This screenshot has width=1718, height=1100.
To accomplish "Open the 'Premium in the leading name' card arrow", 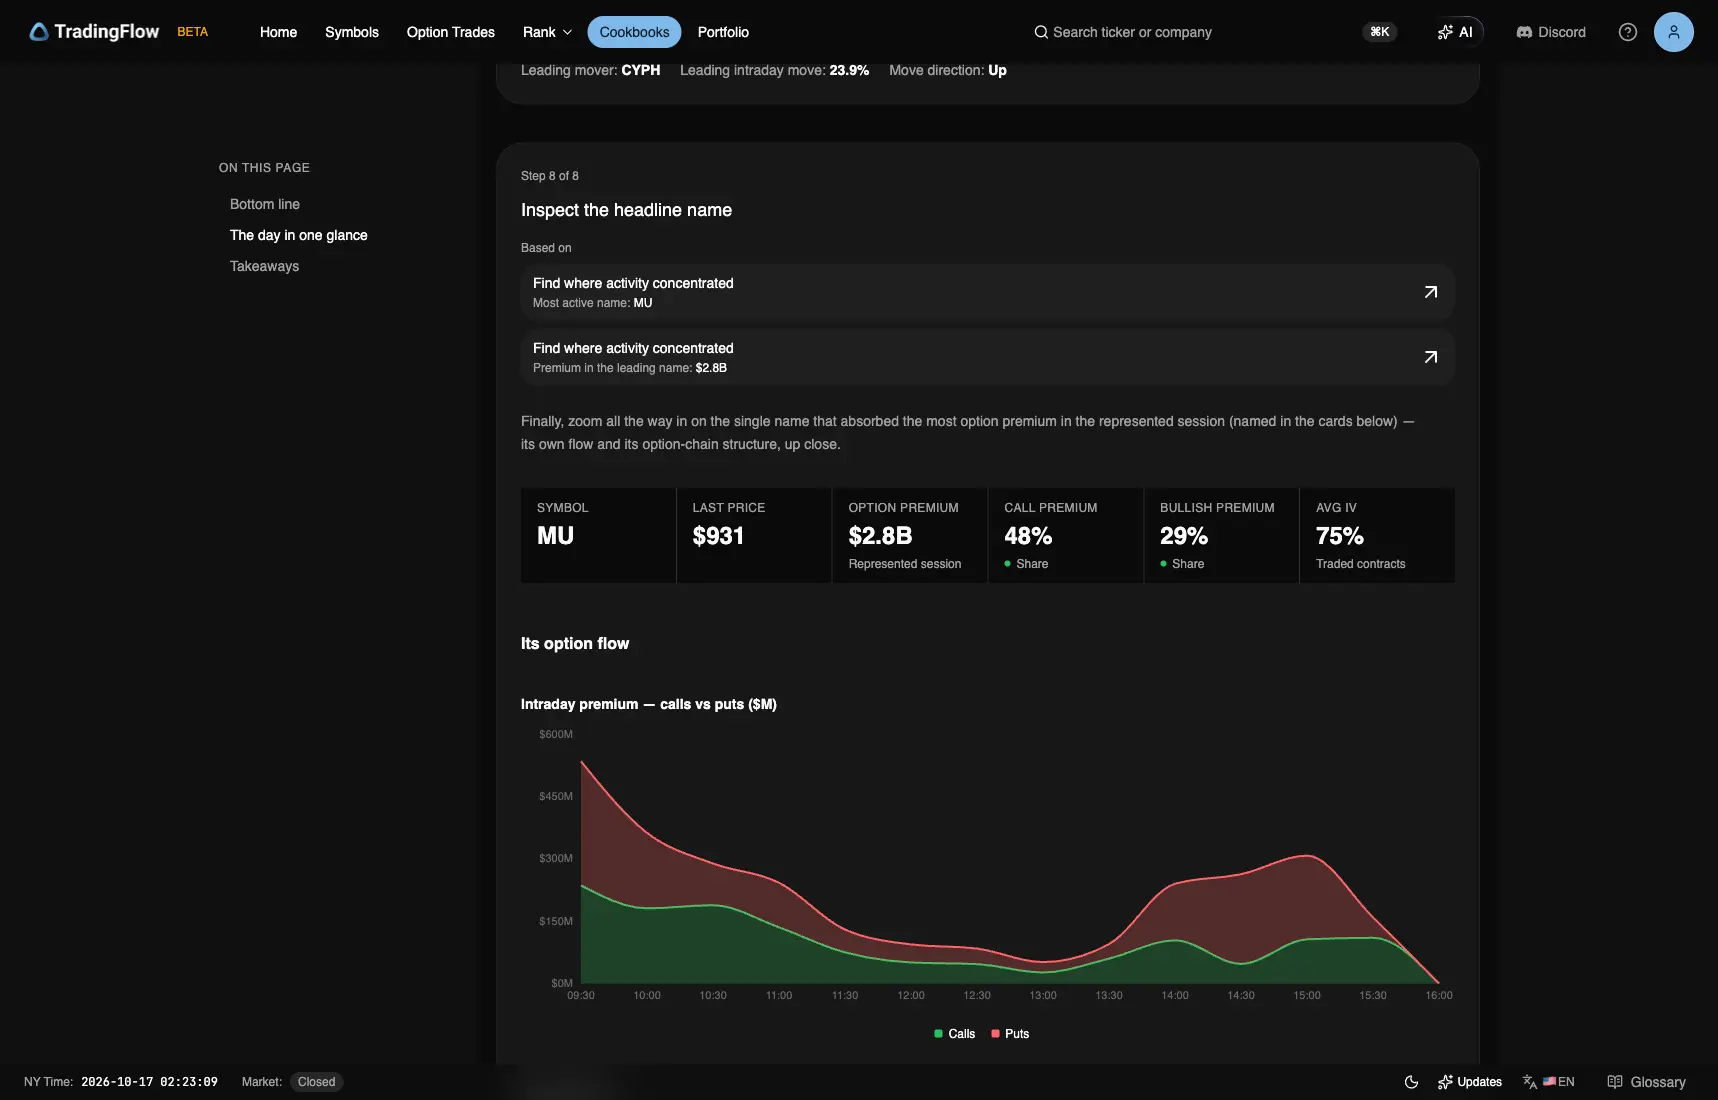I will (1431, 357).
